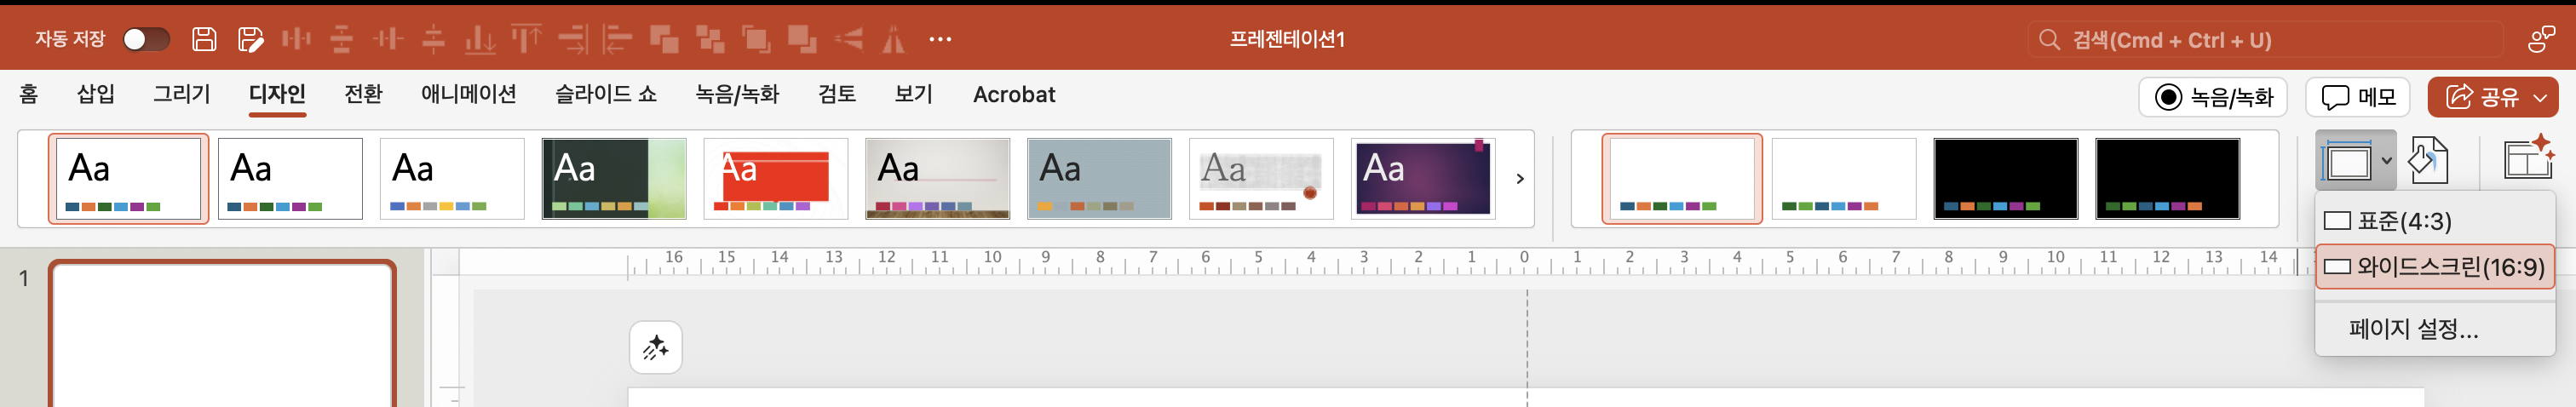
Task: Open the Designer ideas icon with sparkles
Action: (2529, 160)
